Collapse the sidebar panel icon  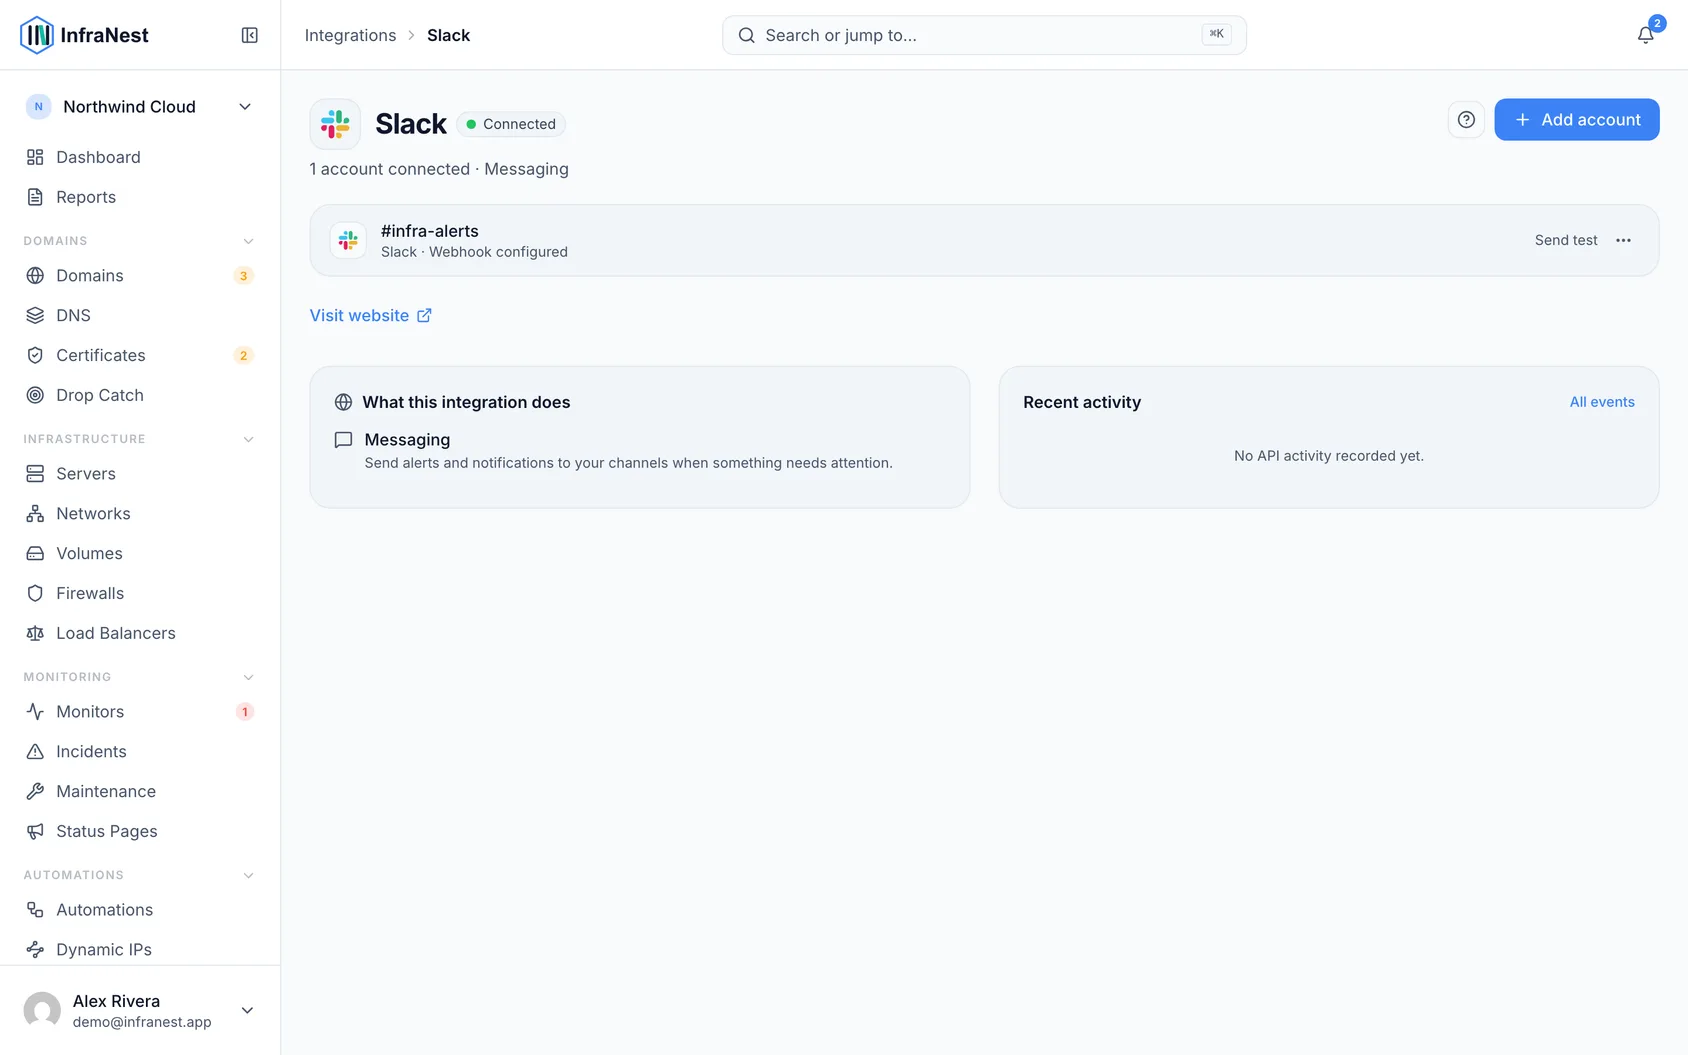click(250, 35)
